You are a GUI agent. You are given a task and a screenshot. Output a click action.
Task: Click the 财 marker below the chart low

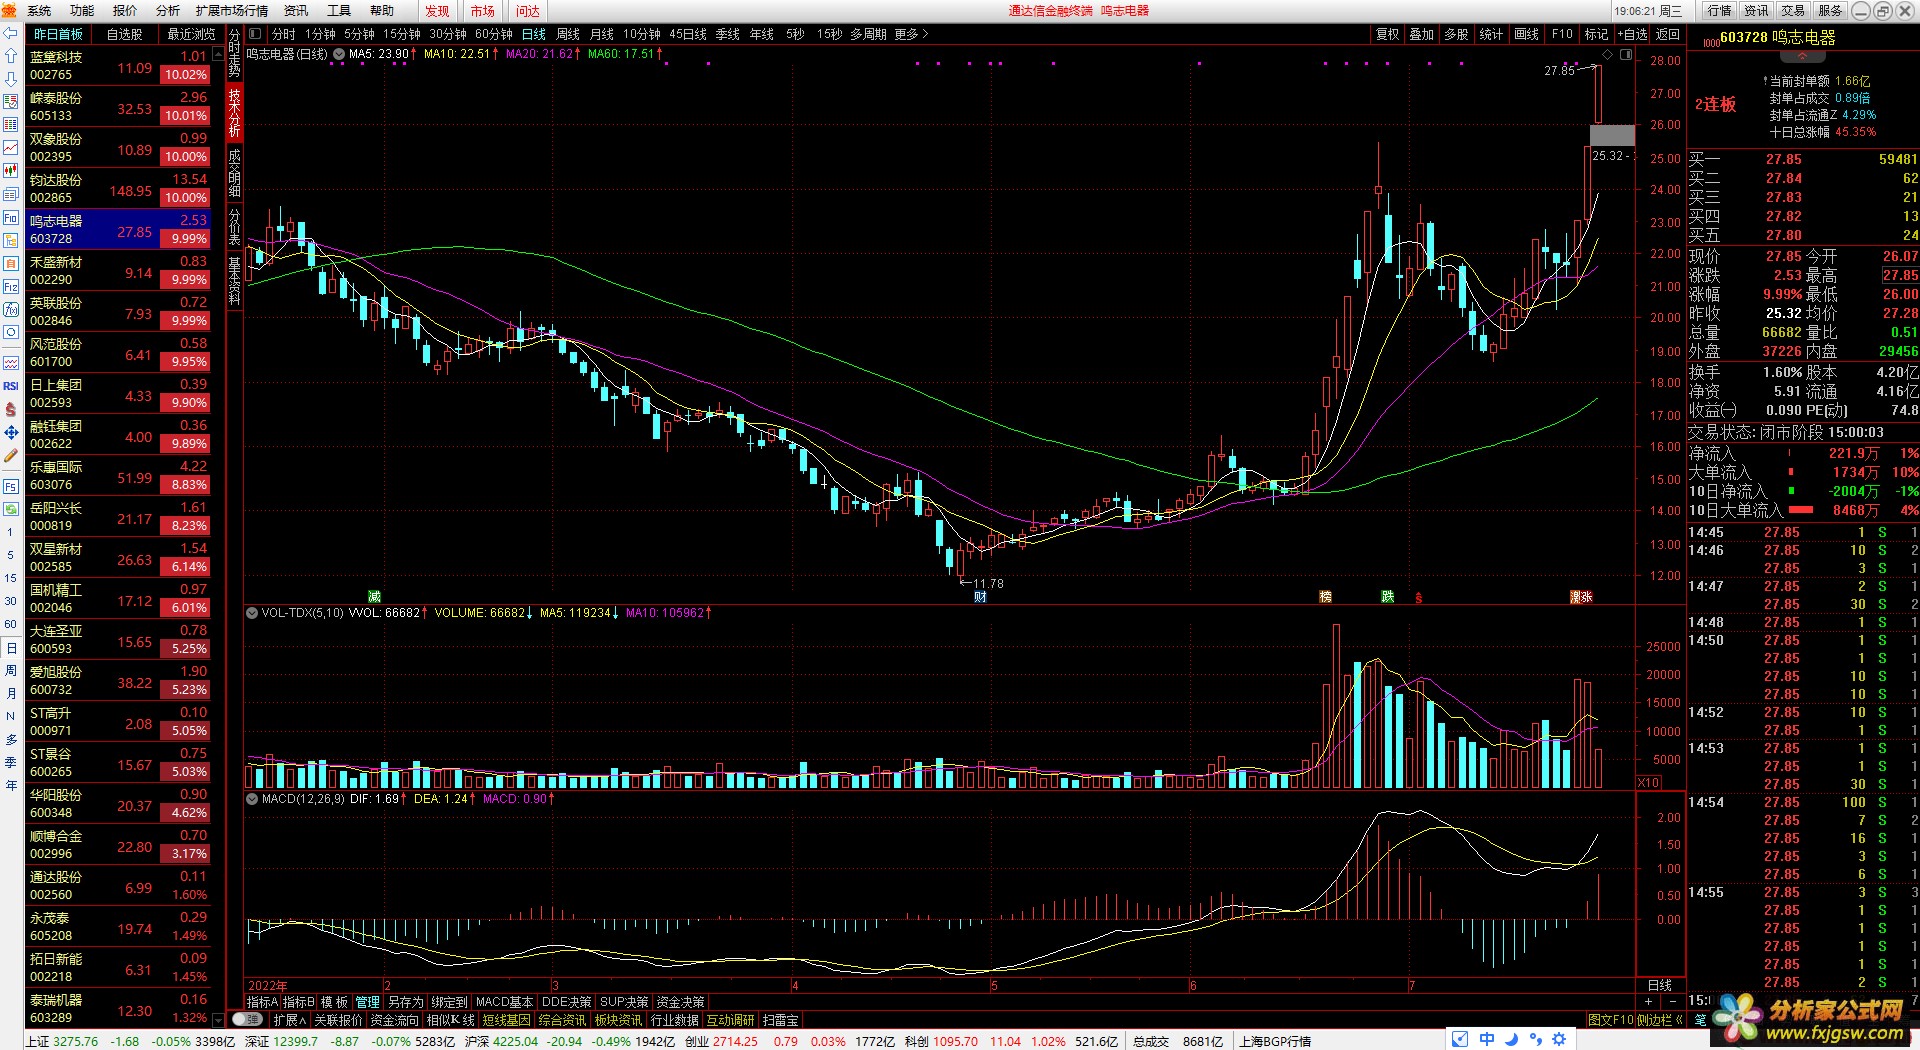(x=980, y=597)
